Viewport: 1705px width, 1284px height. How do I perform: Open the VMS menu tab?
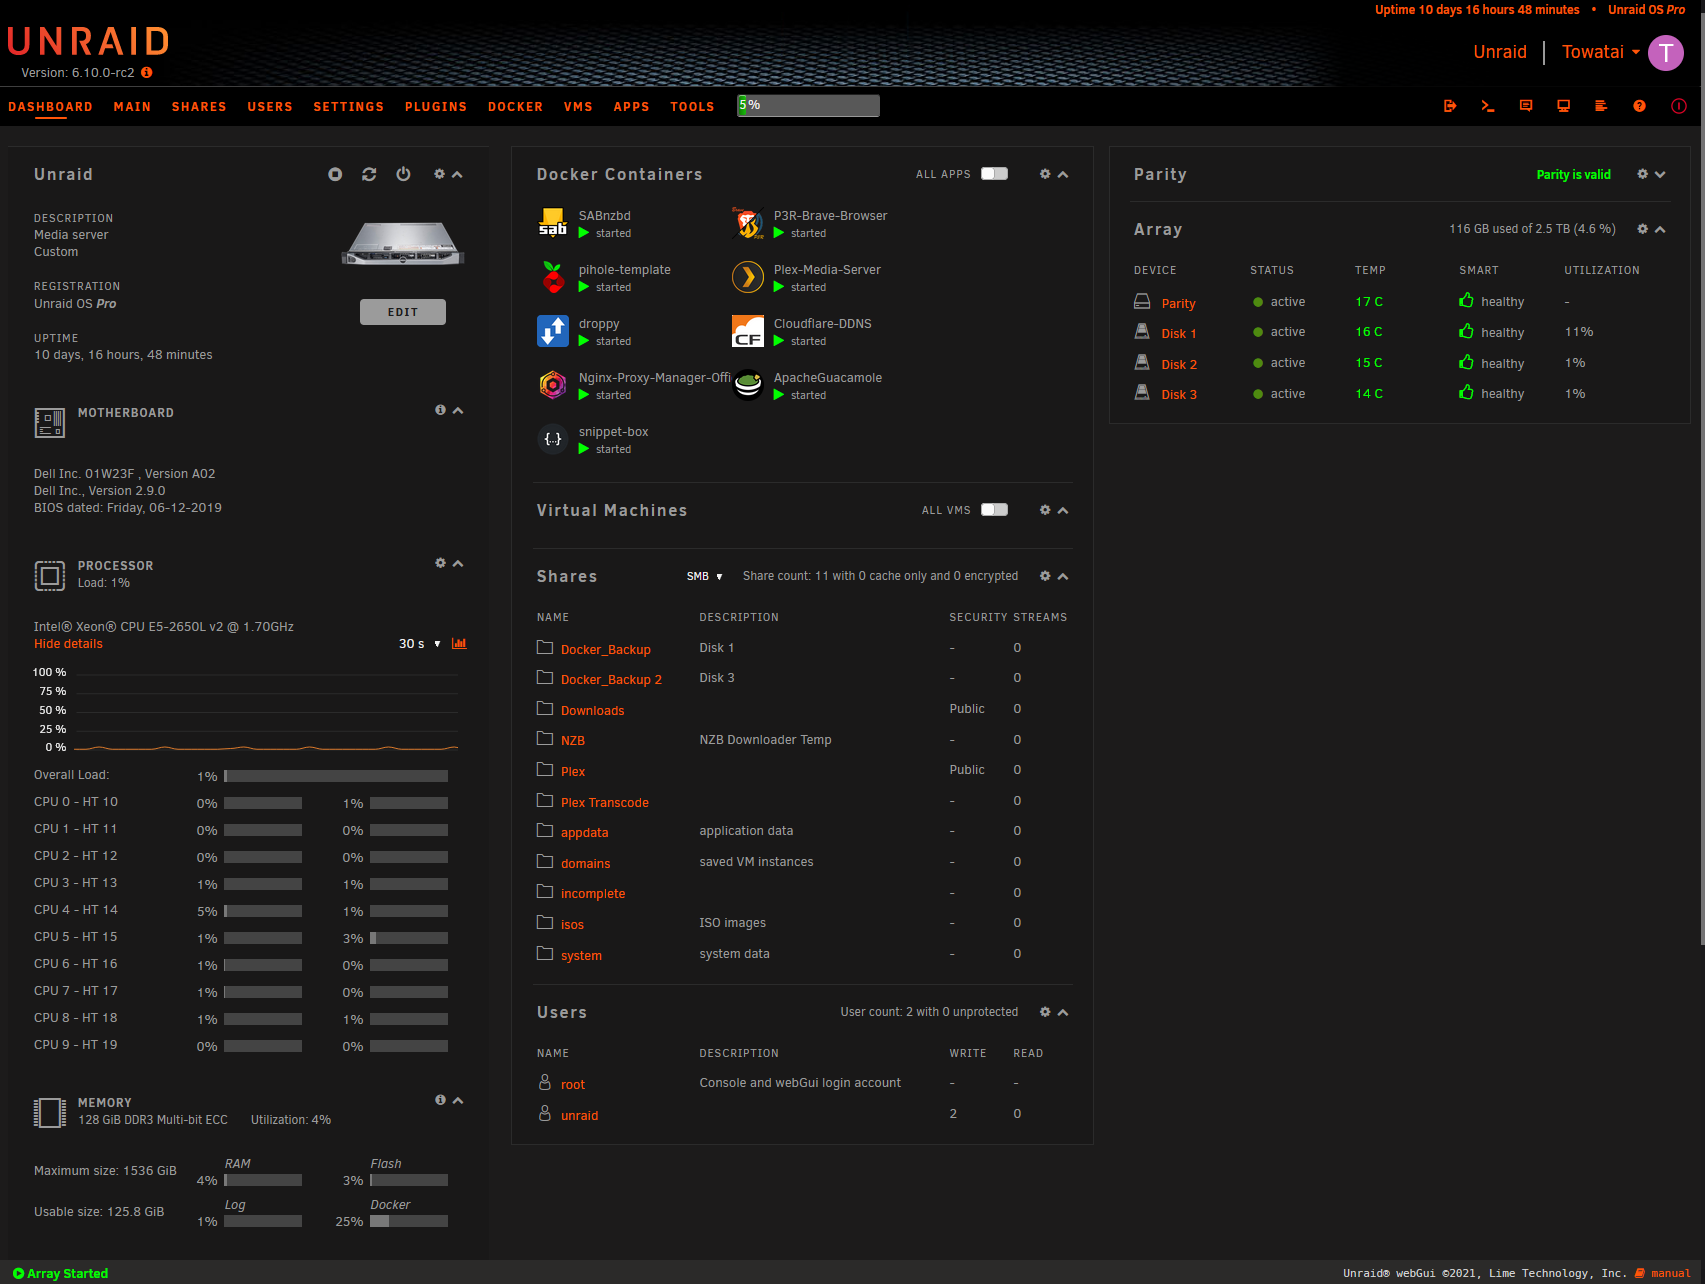click(578, 107)
